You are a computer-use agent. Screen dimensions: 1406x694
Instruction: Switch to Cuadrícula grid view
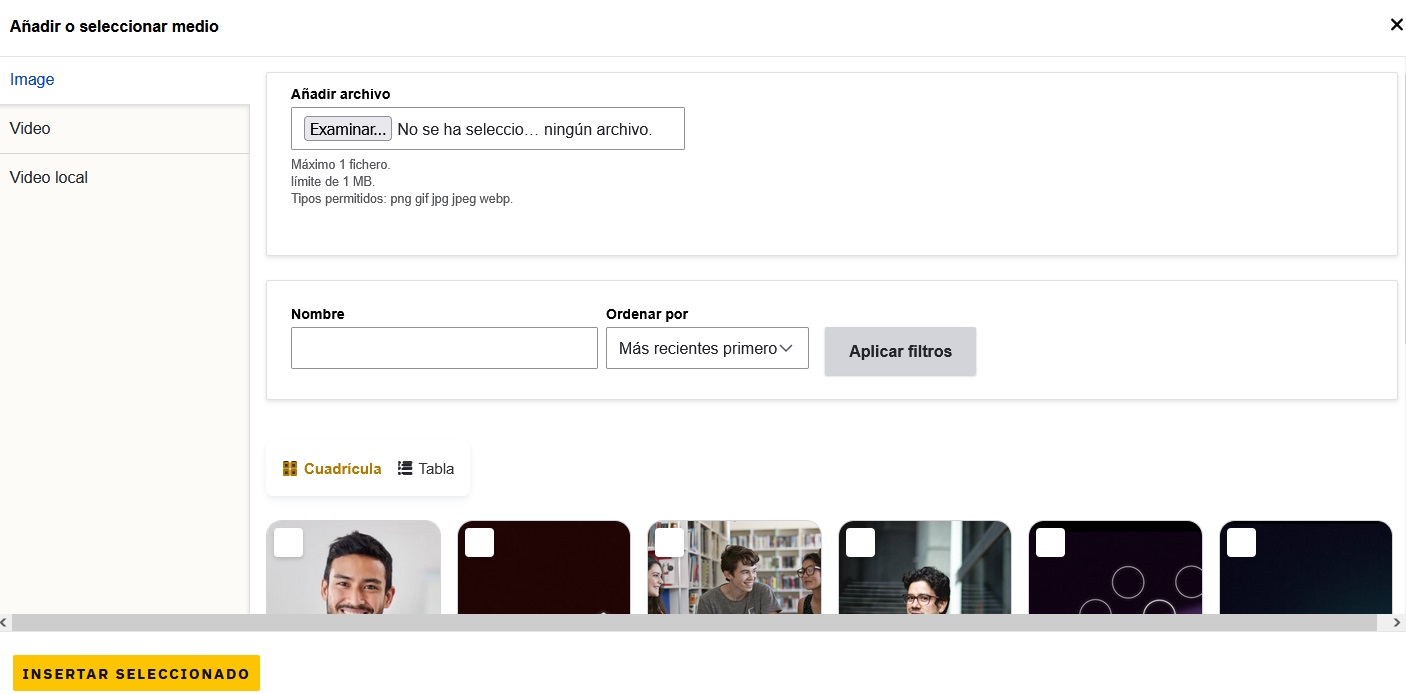click(x=332, y=468)
